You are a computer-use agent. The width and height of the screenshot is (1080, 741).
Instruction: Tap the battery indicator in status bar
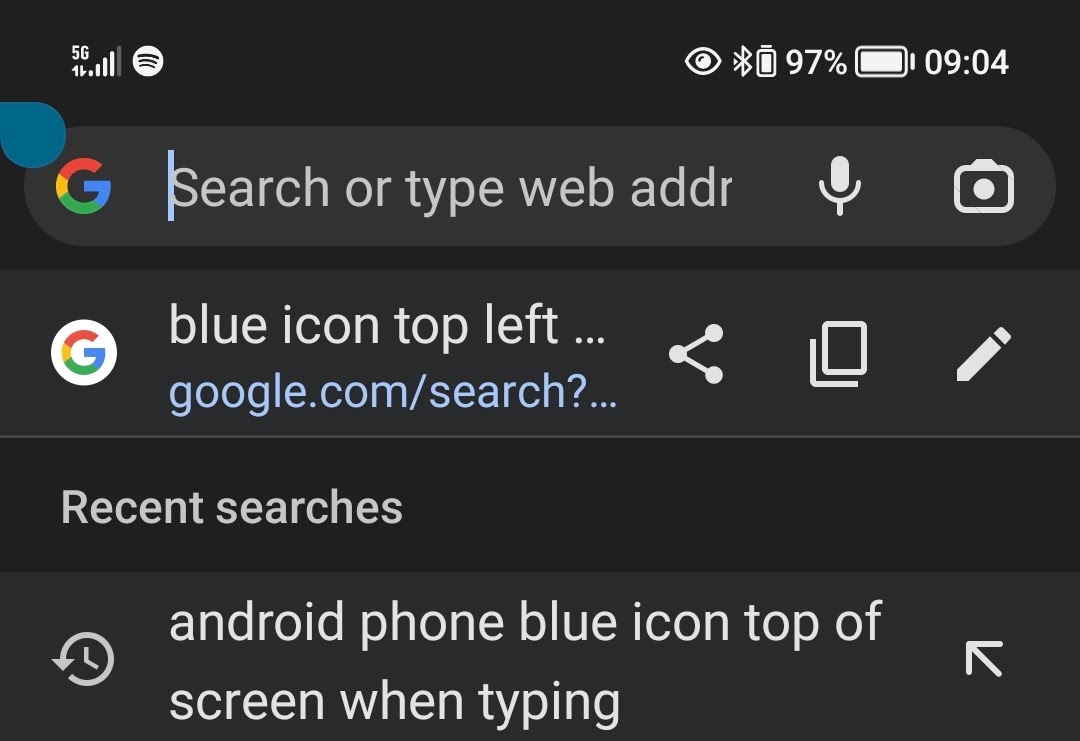[883, 63]
